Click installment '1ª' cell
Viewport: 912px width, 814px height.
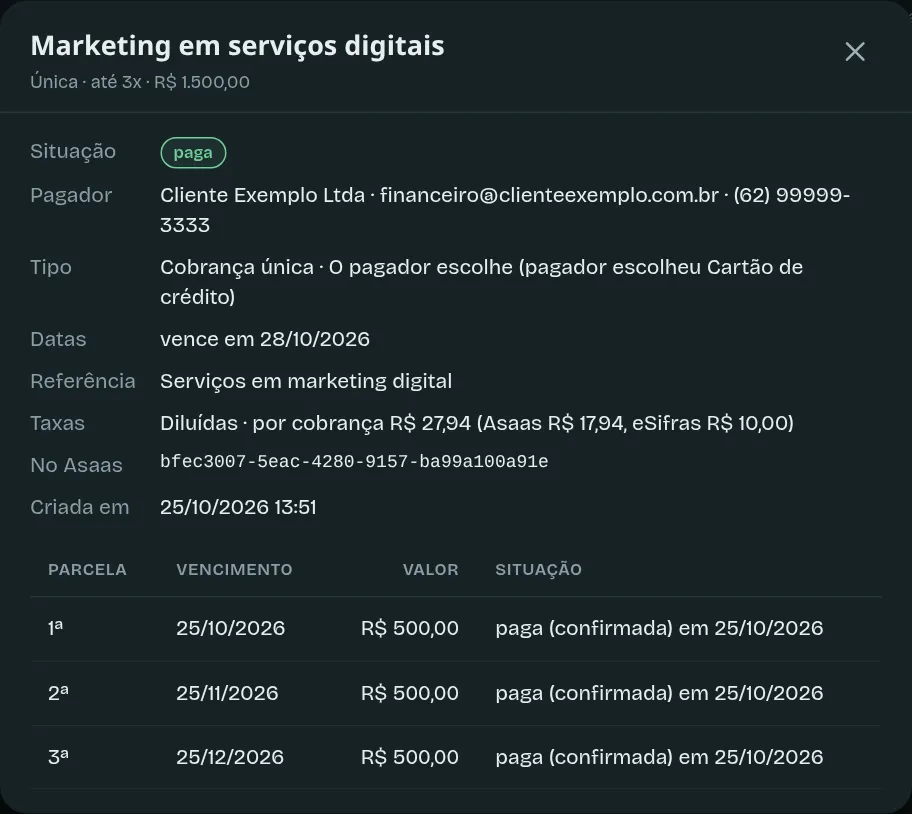click(x=55, y=628)
